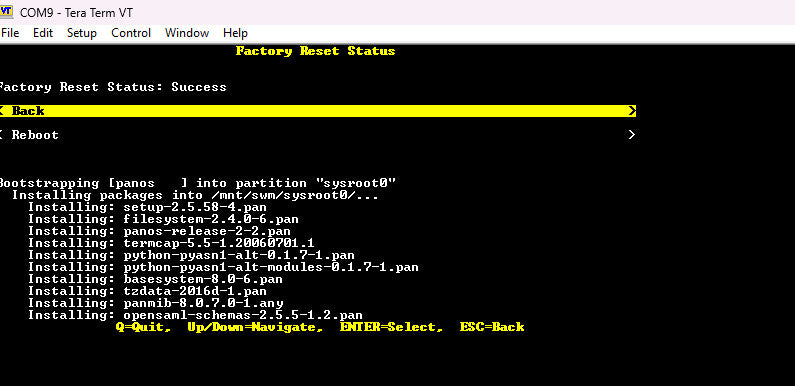The height and width of the screenshot is (386, 795).
Task: Click the termcap-5.5-1.20060701.1 install line
Action: click(x=171, y=243)
